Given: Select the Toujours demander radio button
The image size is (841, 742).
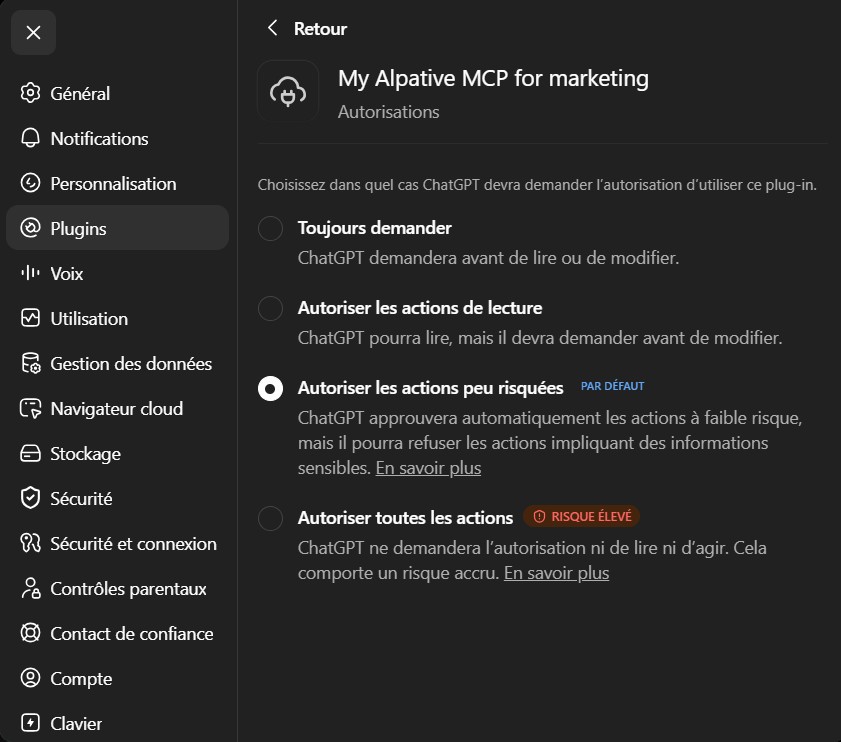Looking at the screenshot, I should coord(270,229).
